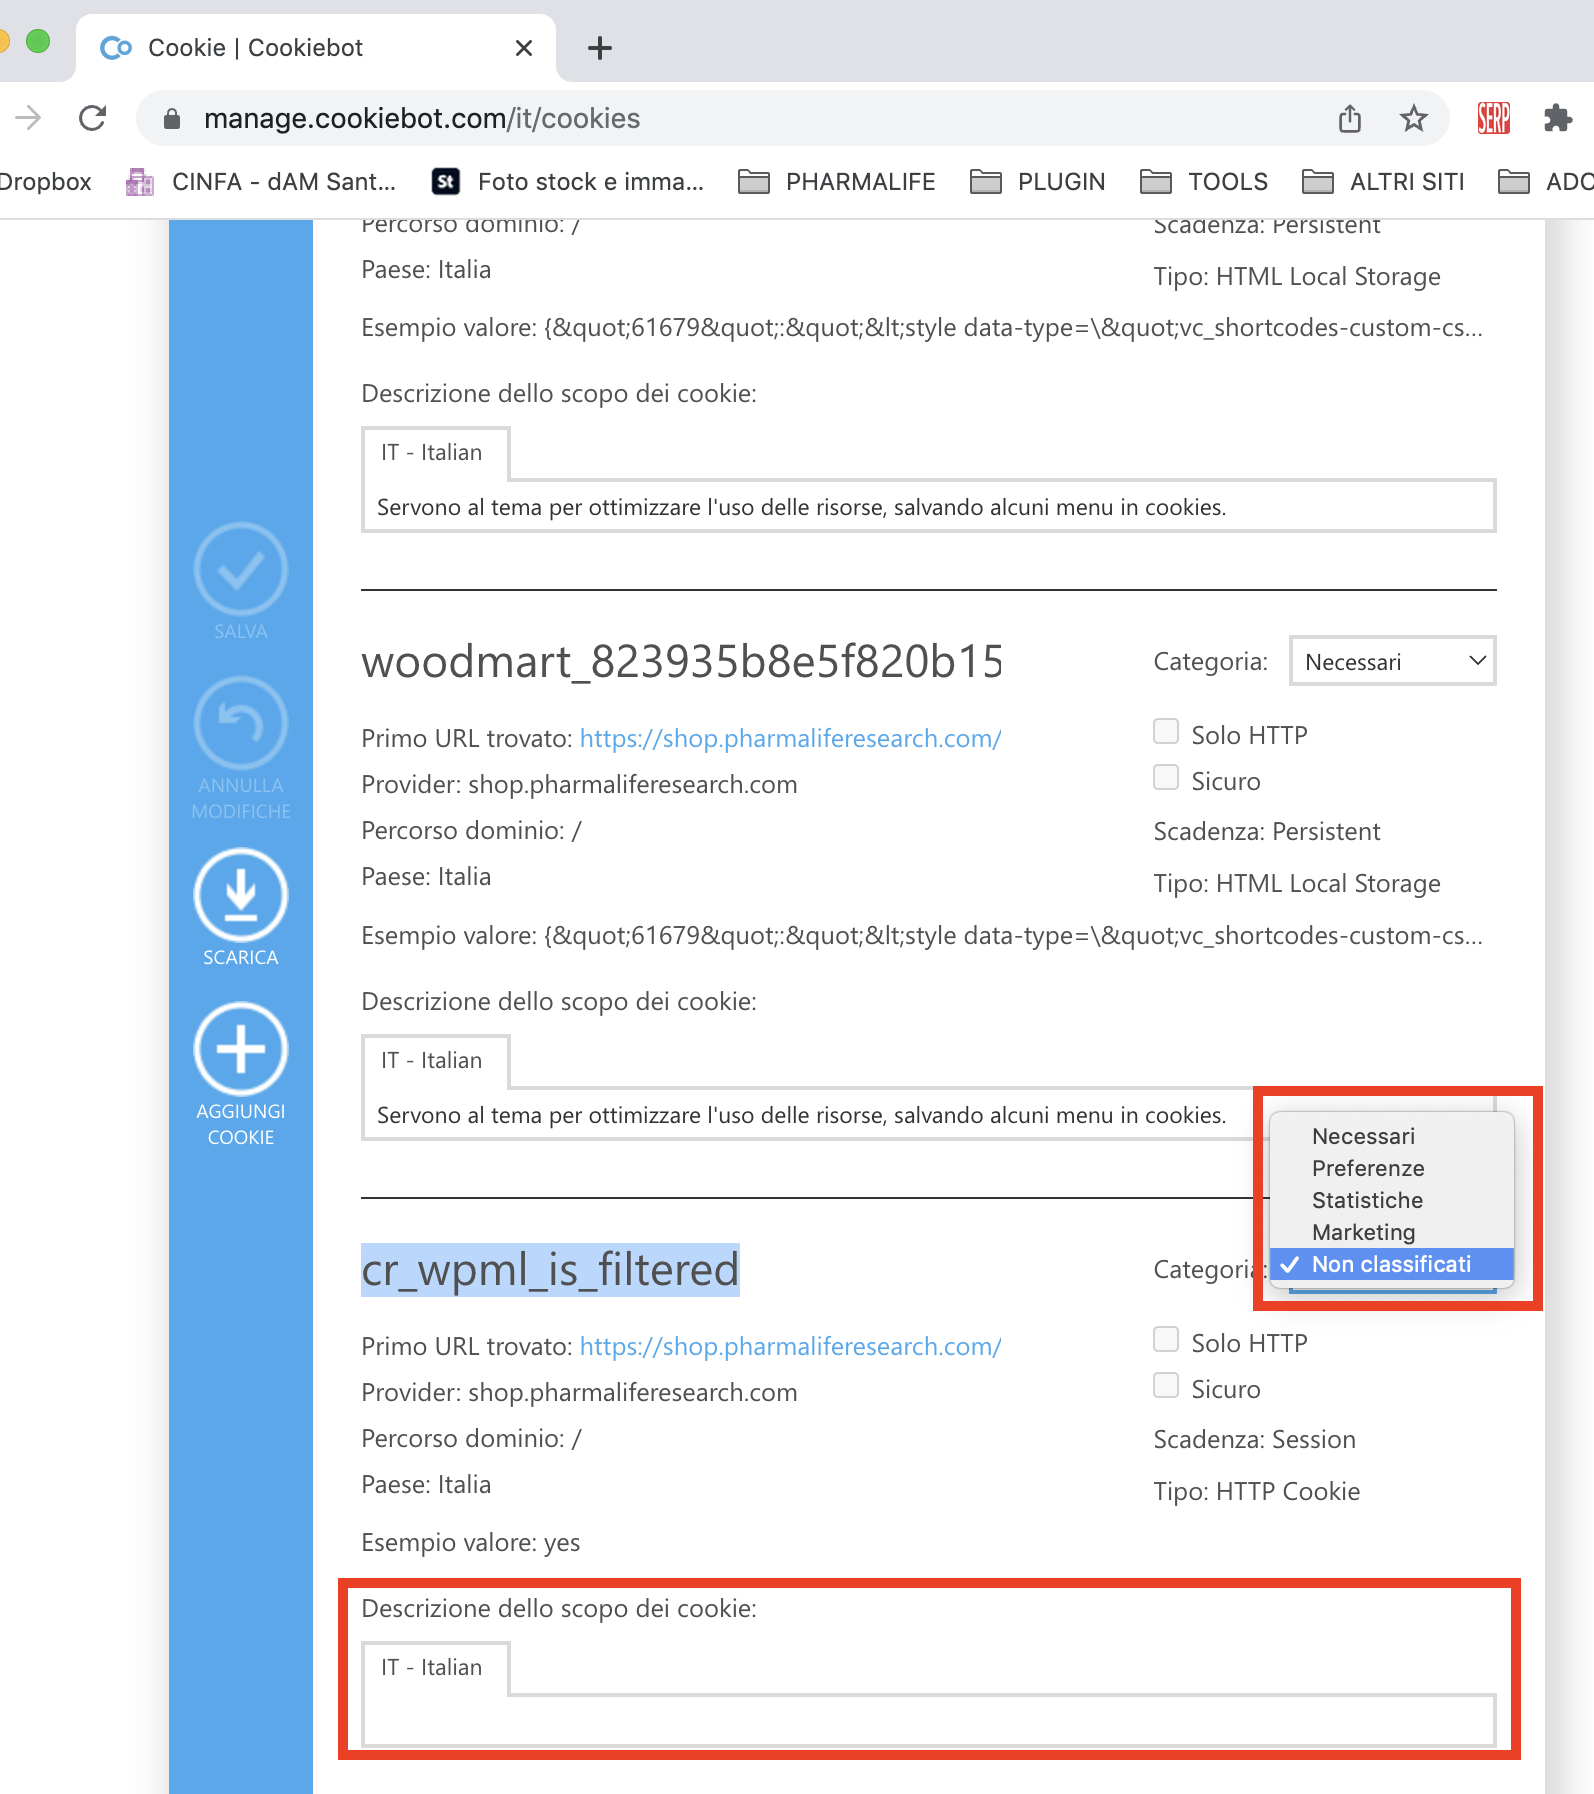Click the woodmart_823935b8e5f820b15 cookie heading

point(682,661)
